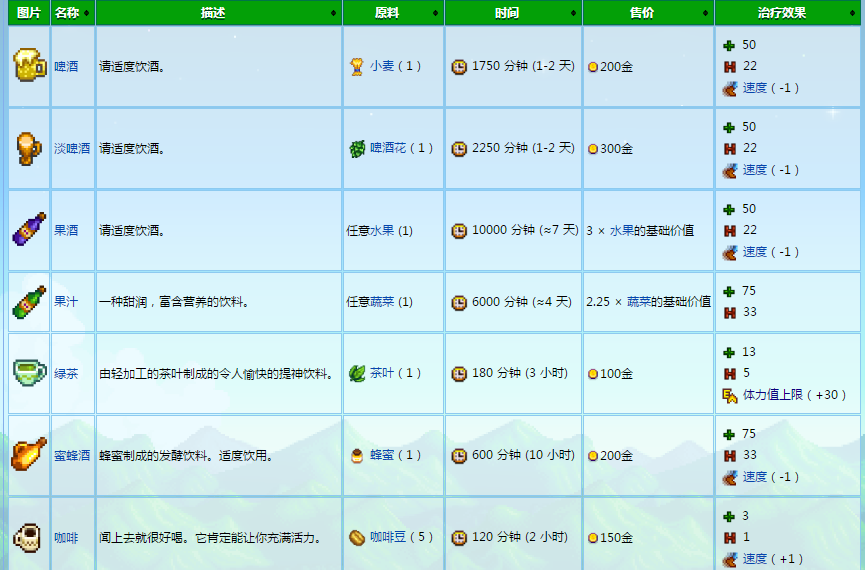Click the clock icon beside 180 分钟
This screenshot has width=865, height=570.
coord(459,374)
